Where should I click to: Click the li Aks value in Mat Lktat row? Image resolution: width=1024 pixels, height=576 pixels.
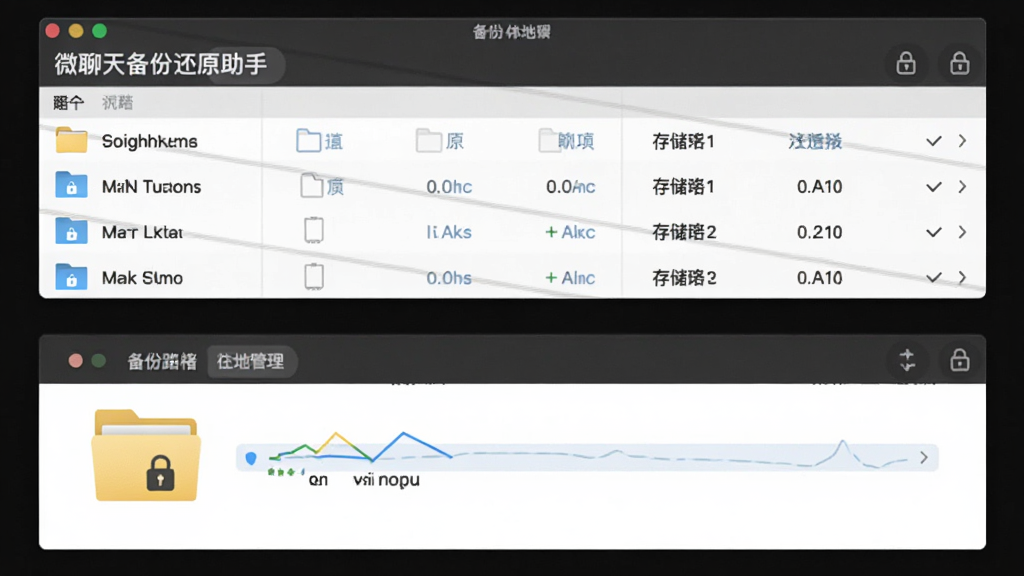click(x=449, y=232)
